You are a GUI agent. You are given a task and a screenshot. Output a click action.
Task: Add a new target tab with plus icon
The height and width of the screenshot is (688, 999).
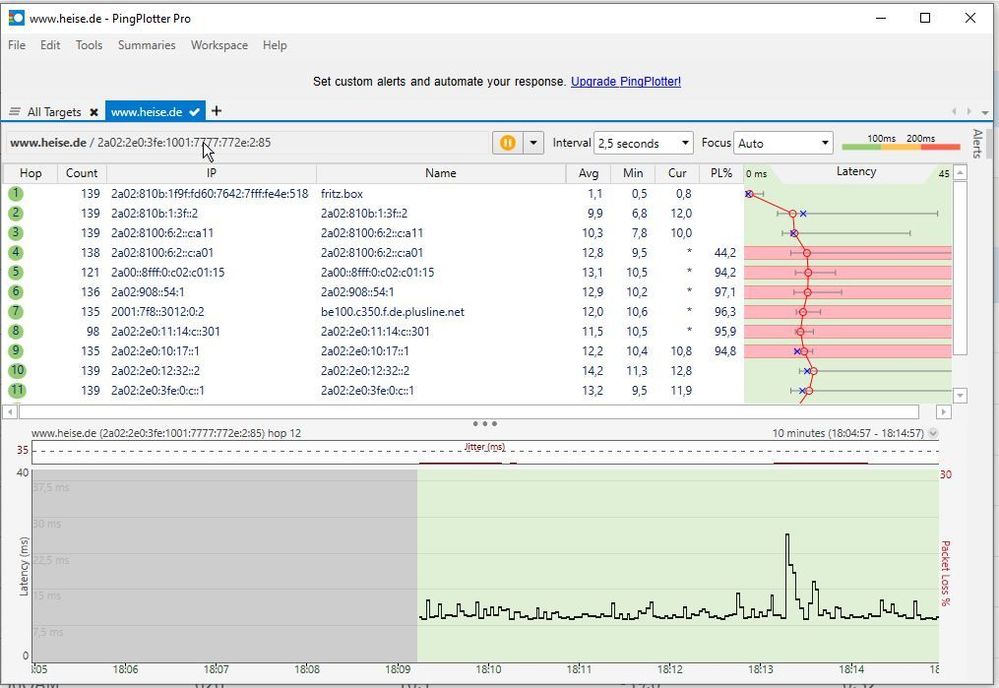pyautogui.click(x=216, y=111)
